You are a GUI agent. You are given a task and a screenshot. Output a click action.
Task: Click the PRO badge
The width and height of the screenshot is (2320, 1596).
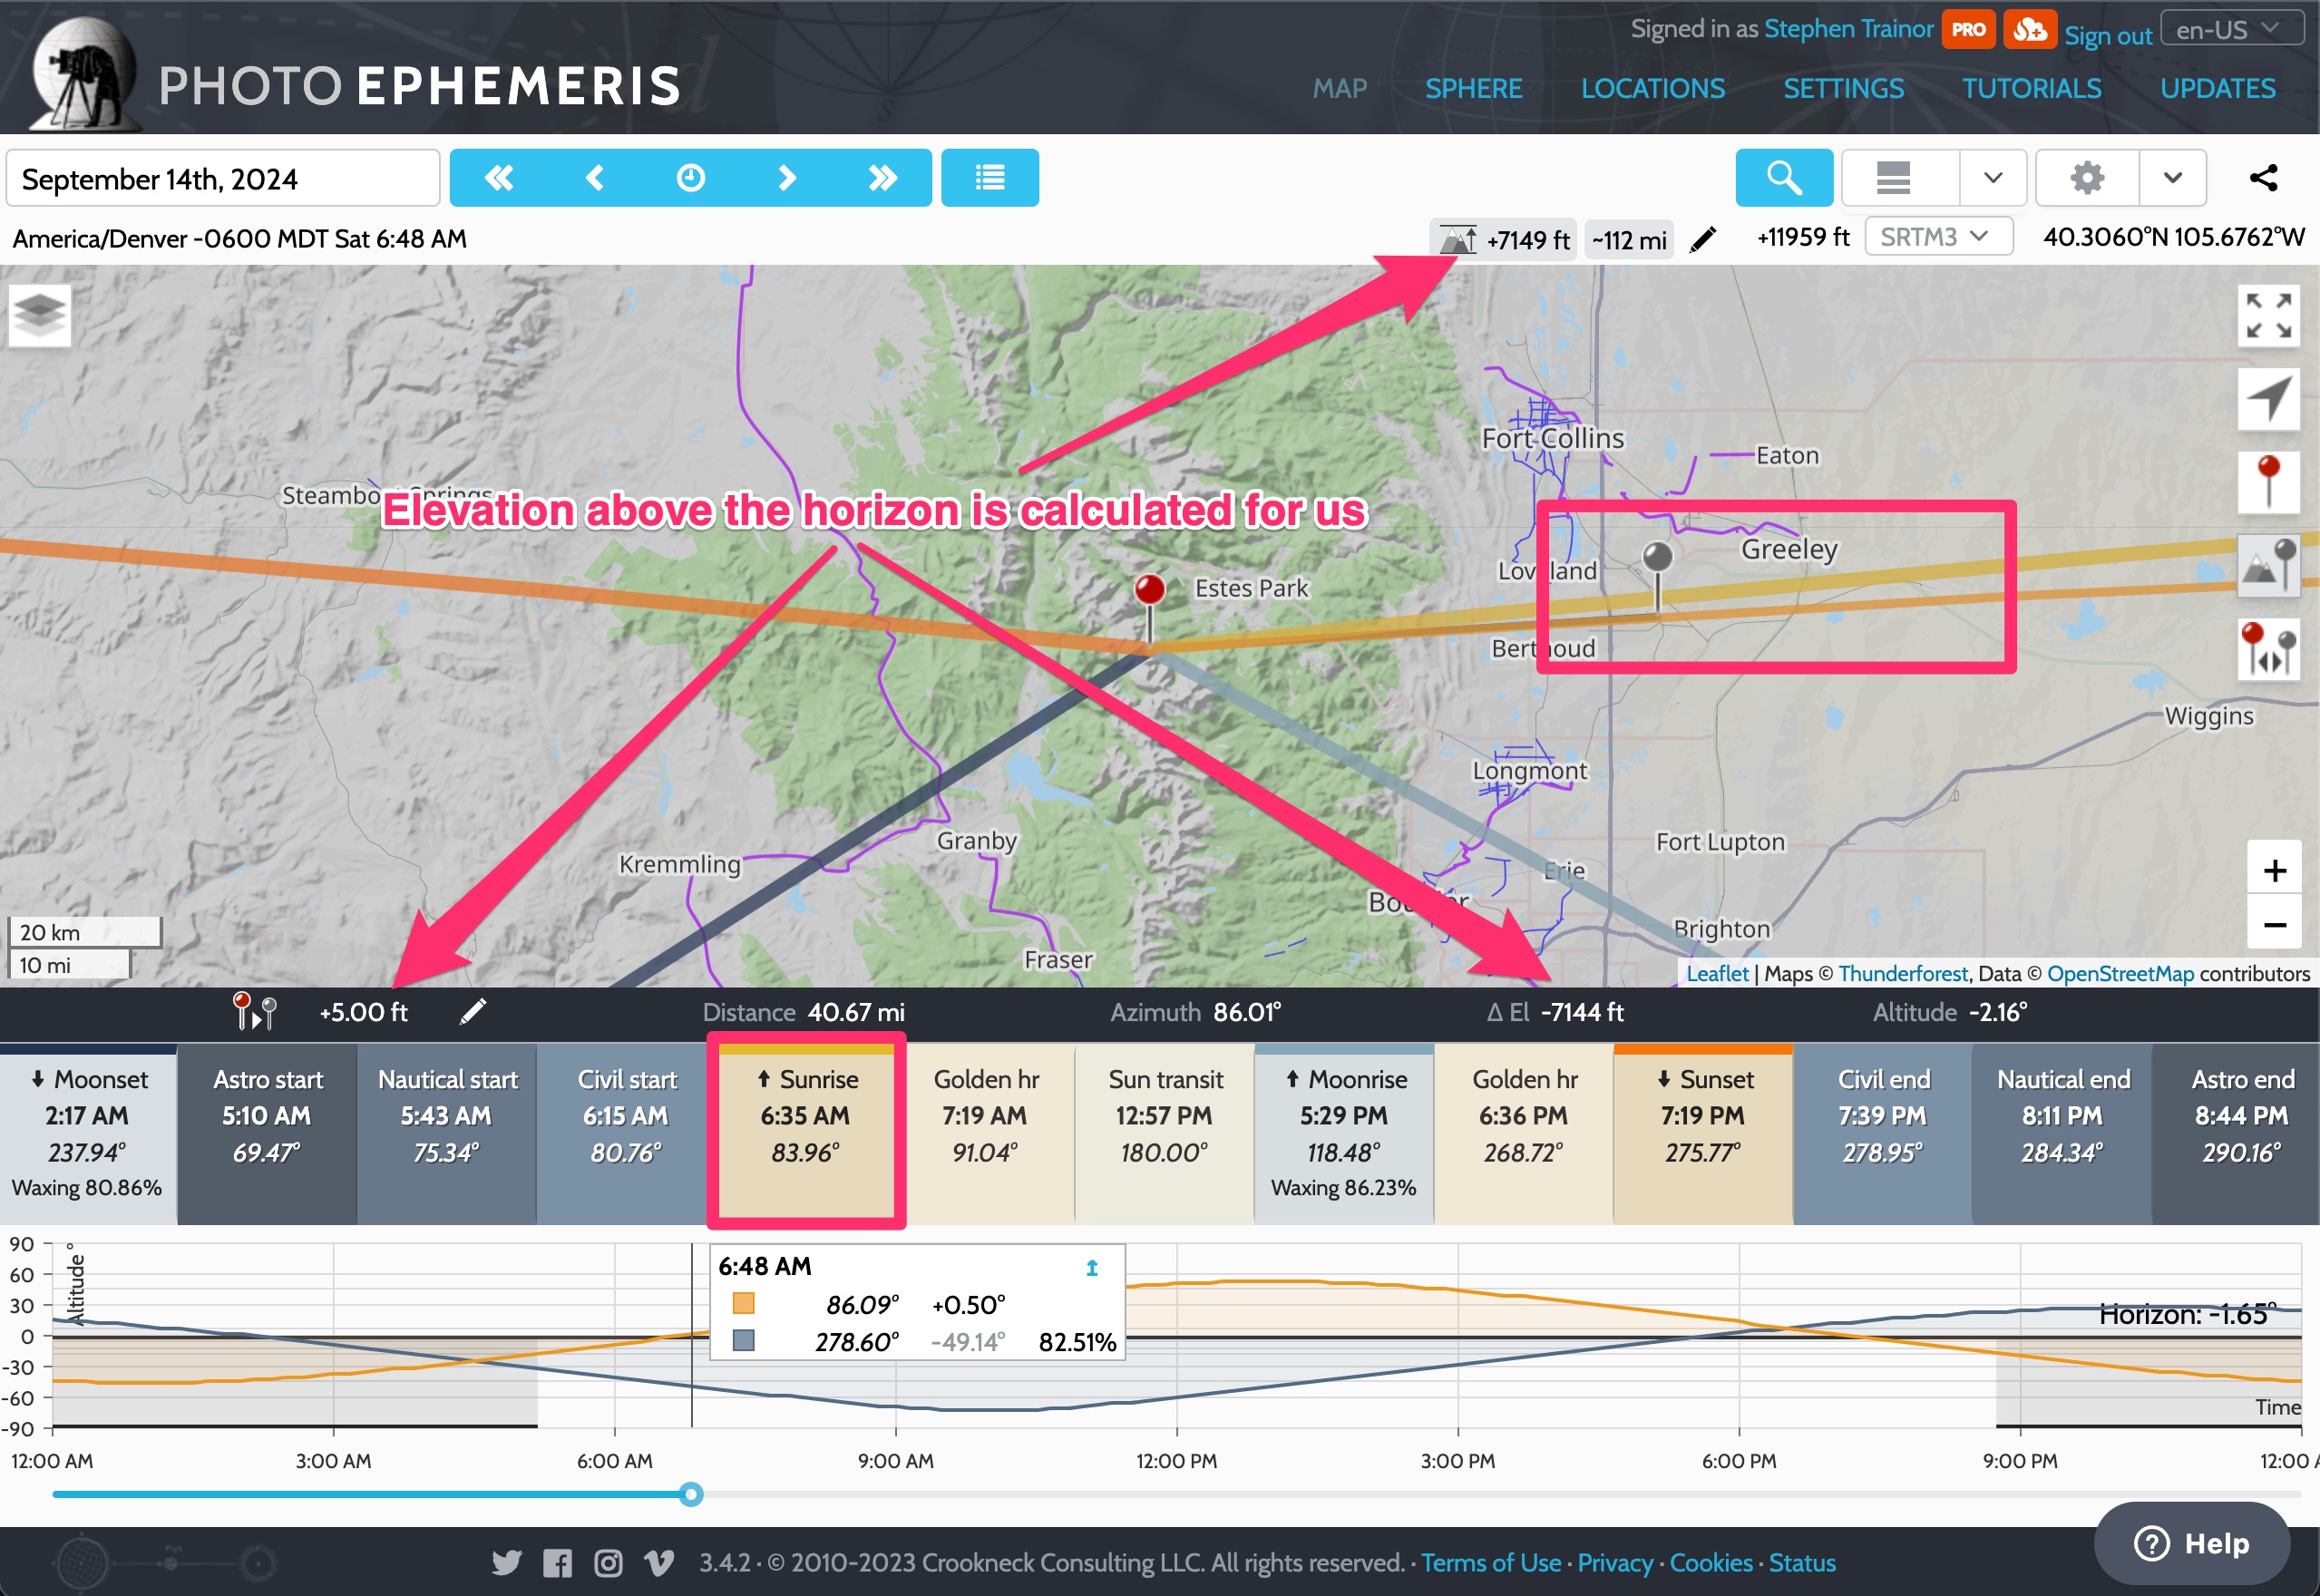(x=1968, y=30)
